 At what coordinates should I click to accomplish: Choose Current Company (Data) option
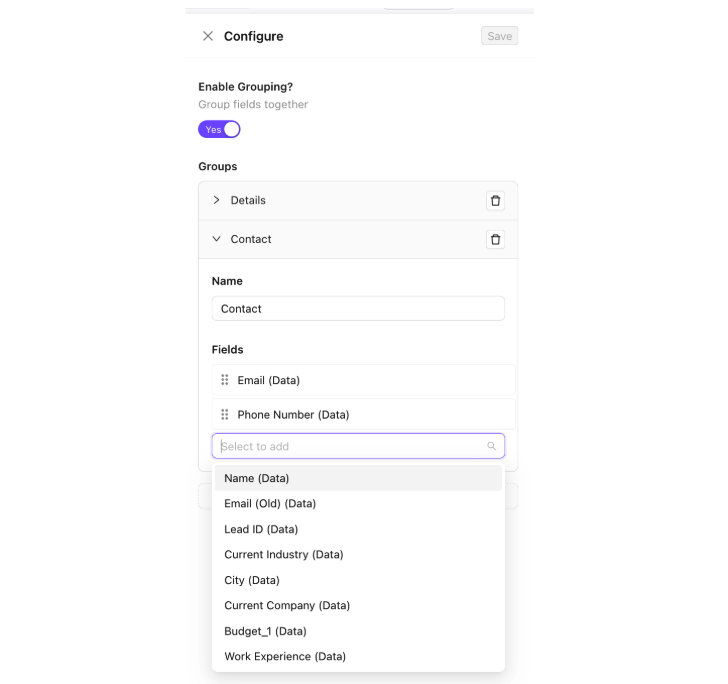coord(287,606)
